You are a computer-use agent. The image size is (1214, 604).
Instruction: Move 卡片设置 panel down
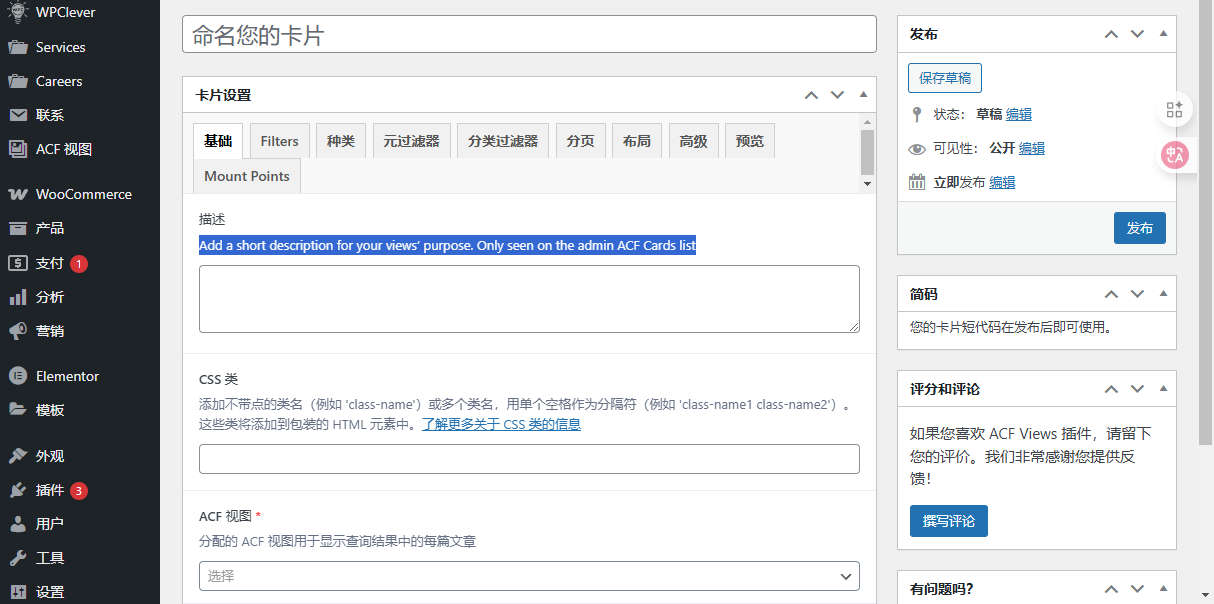837,95
